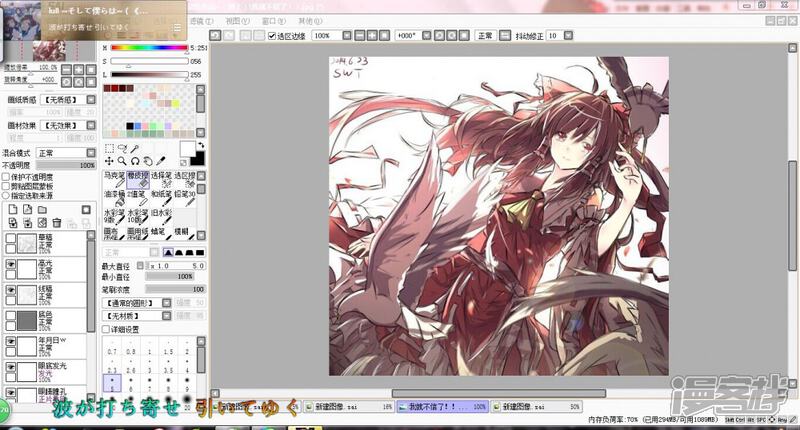Open the rotation angle dropdown
Viewport: 800px width, 430px height.
click(x=427, y=35)
